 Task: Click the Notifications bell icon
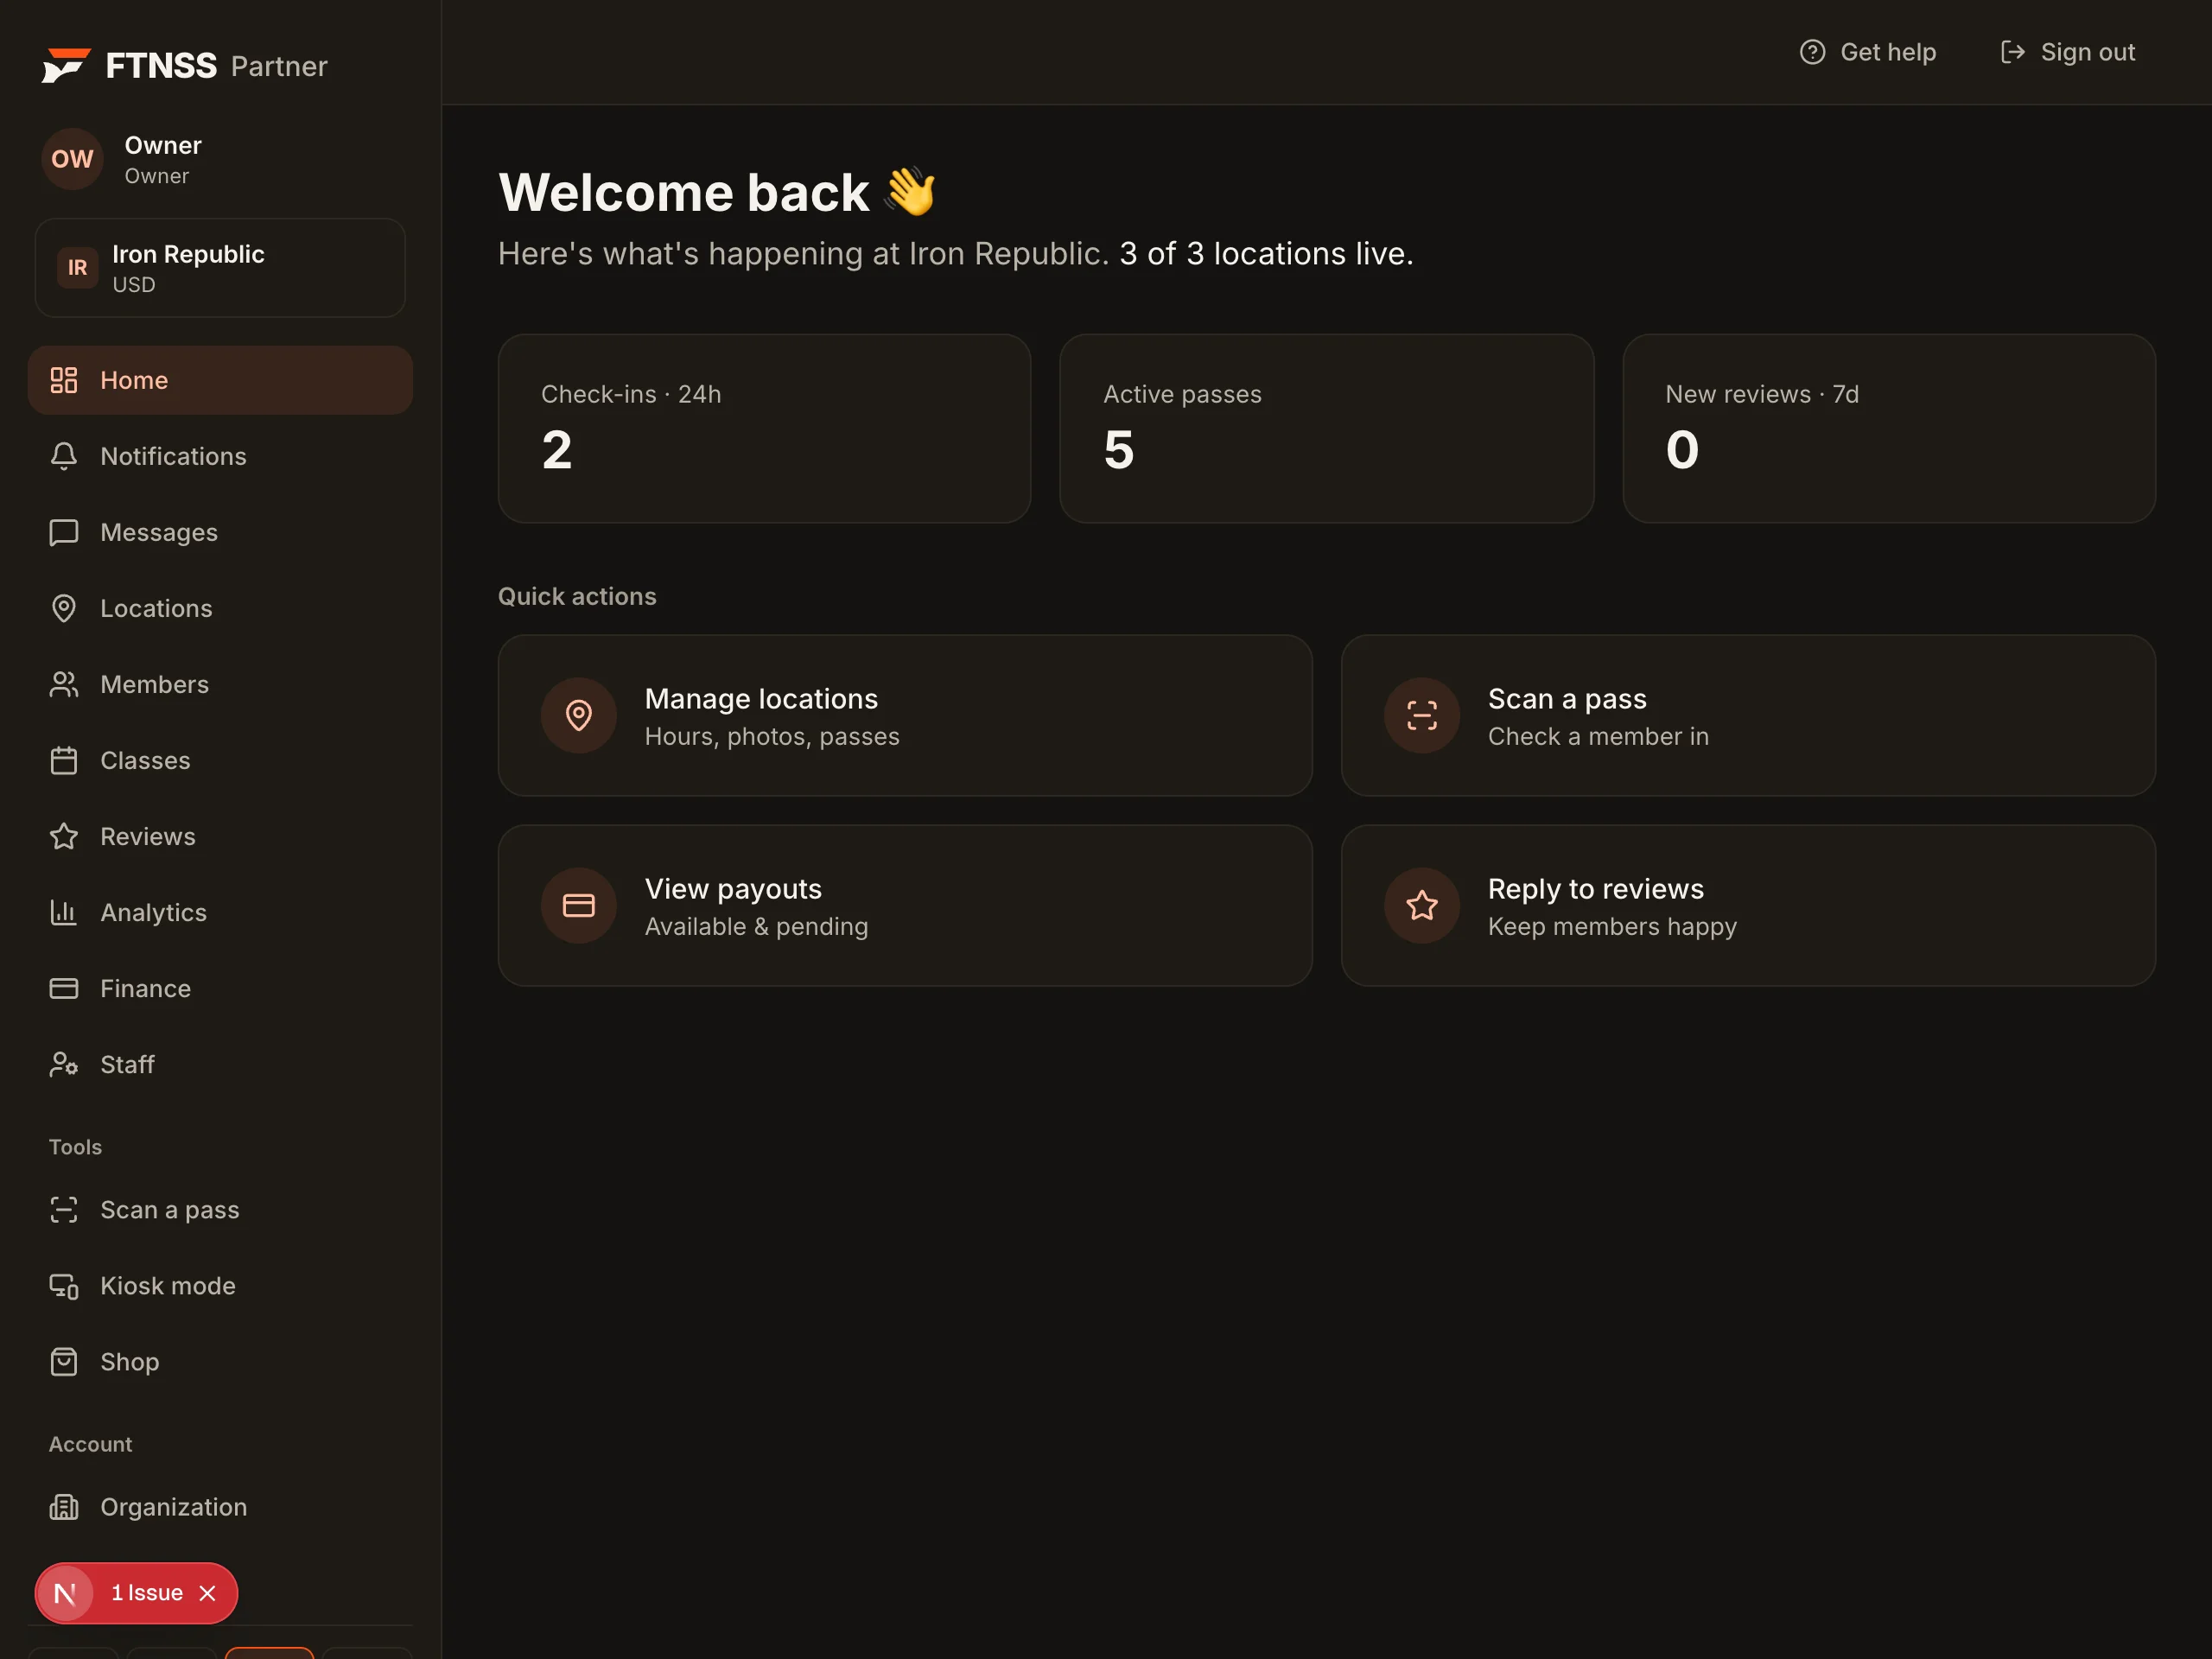pyautogui.click(x=64, y=456)
